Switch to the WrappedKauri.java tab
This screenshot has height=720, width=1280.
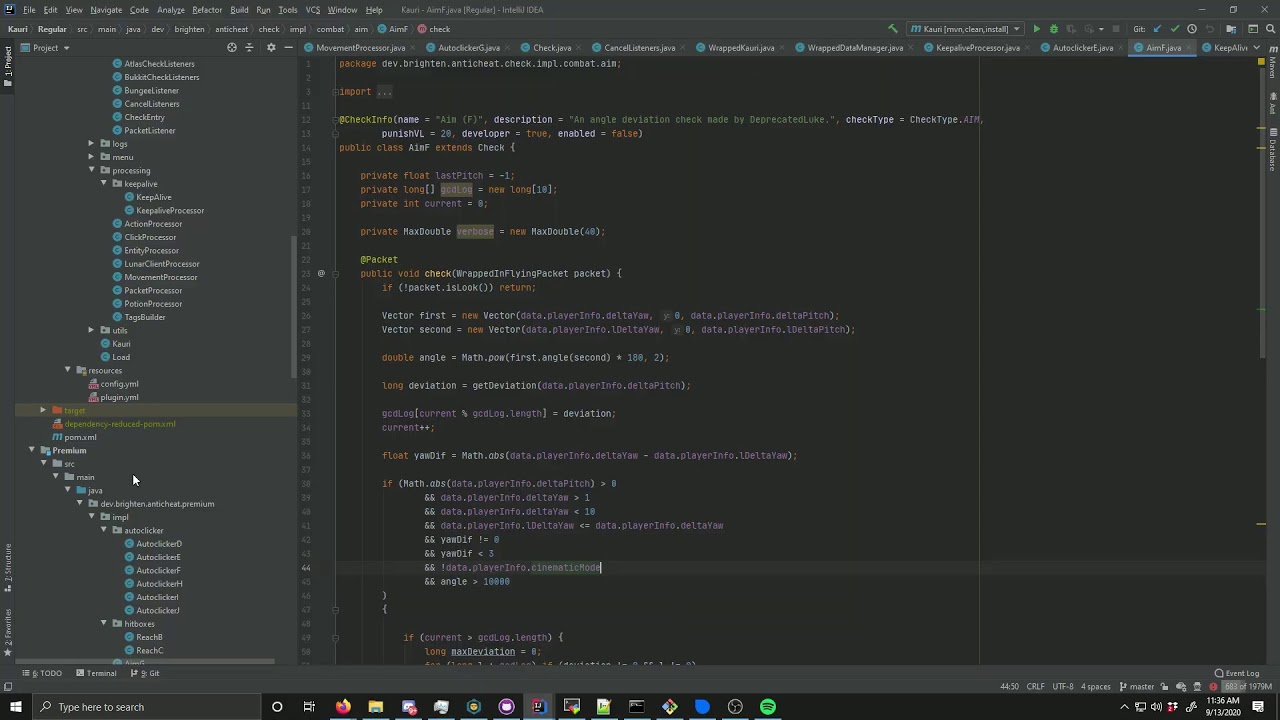click(741, 48)
